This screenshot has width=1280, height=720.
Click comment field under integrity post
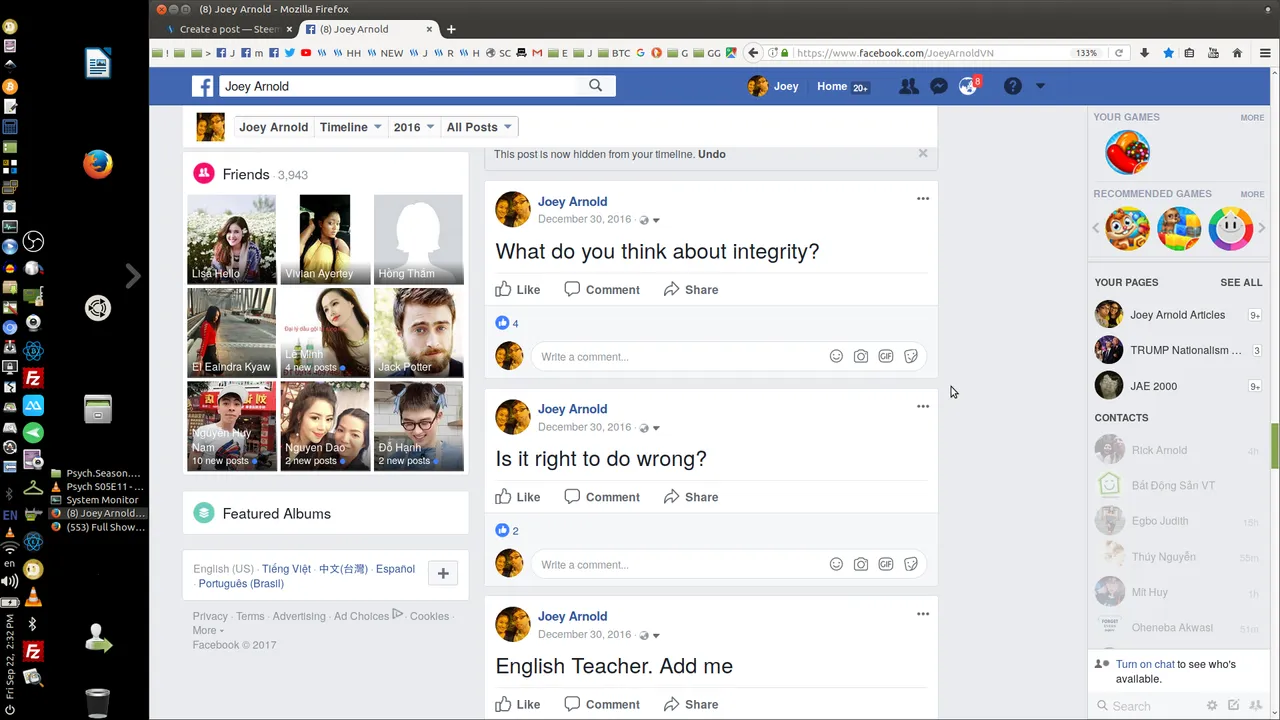click(x=680, y=356)
